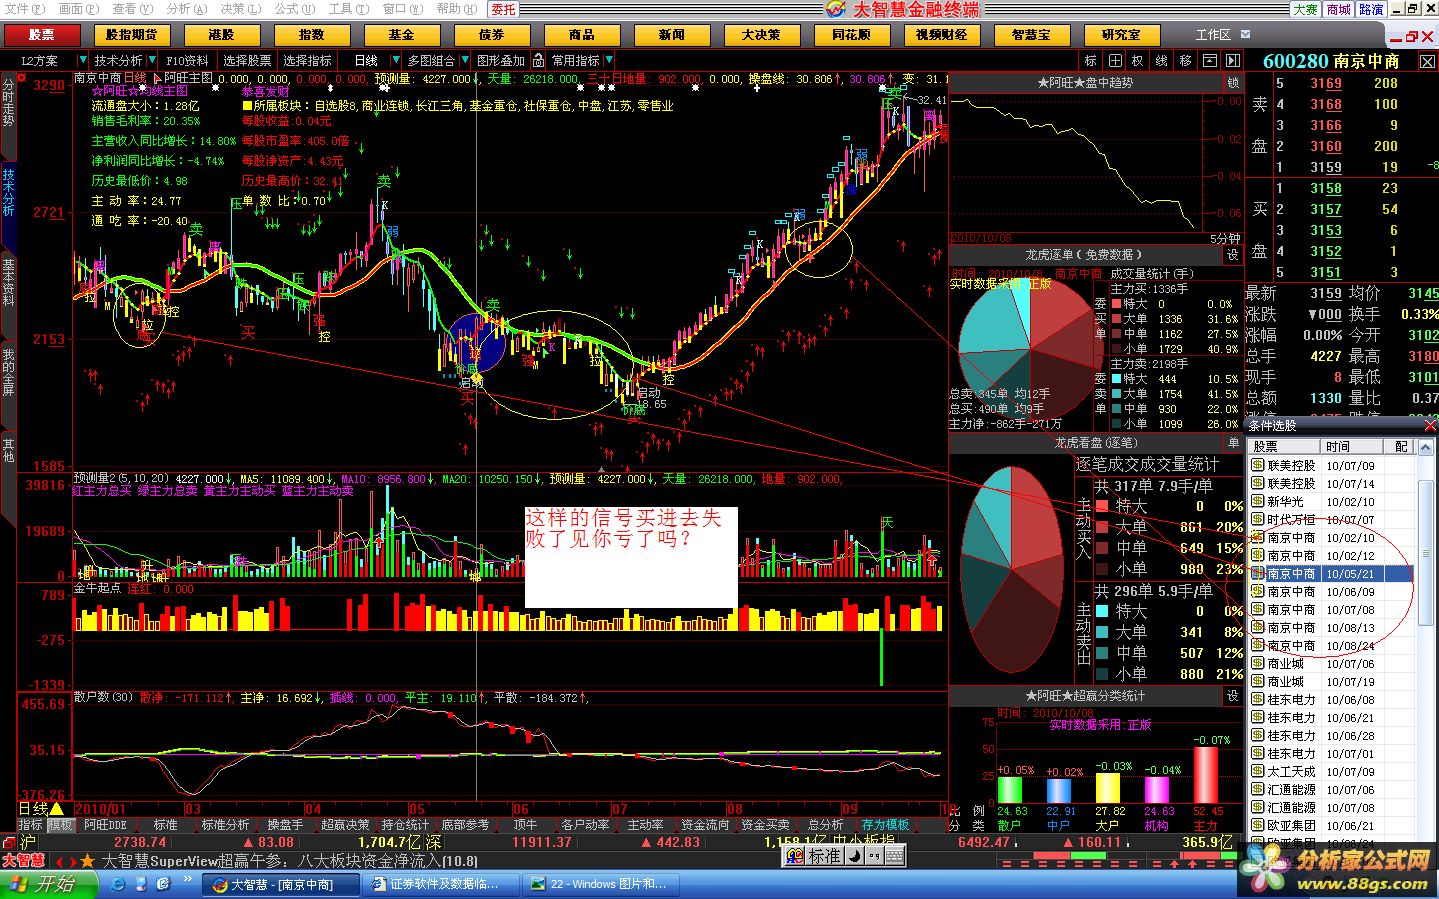Select the 基金 top tab
1439x899 pixels.
pyautogui.click(x=401, y=35)
